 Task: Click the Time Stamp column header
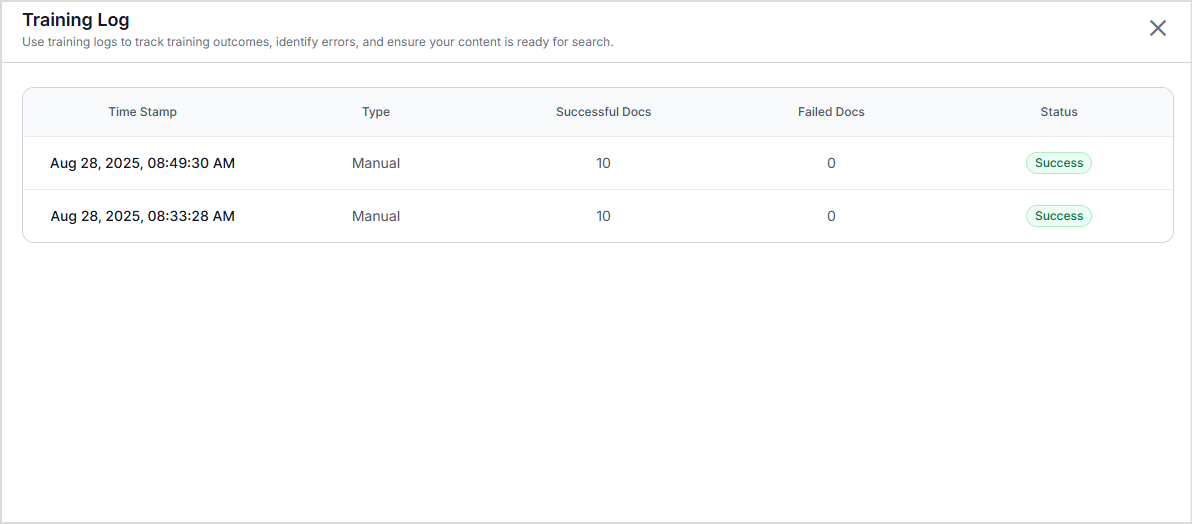142,112
